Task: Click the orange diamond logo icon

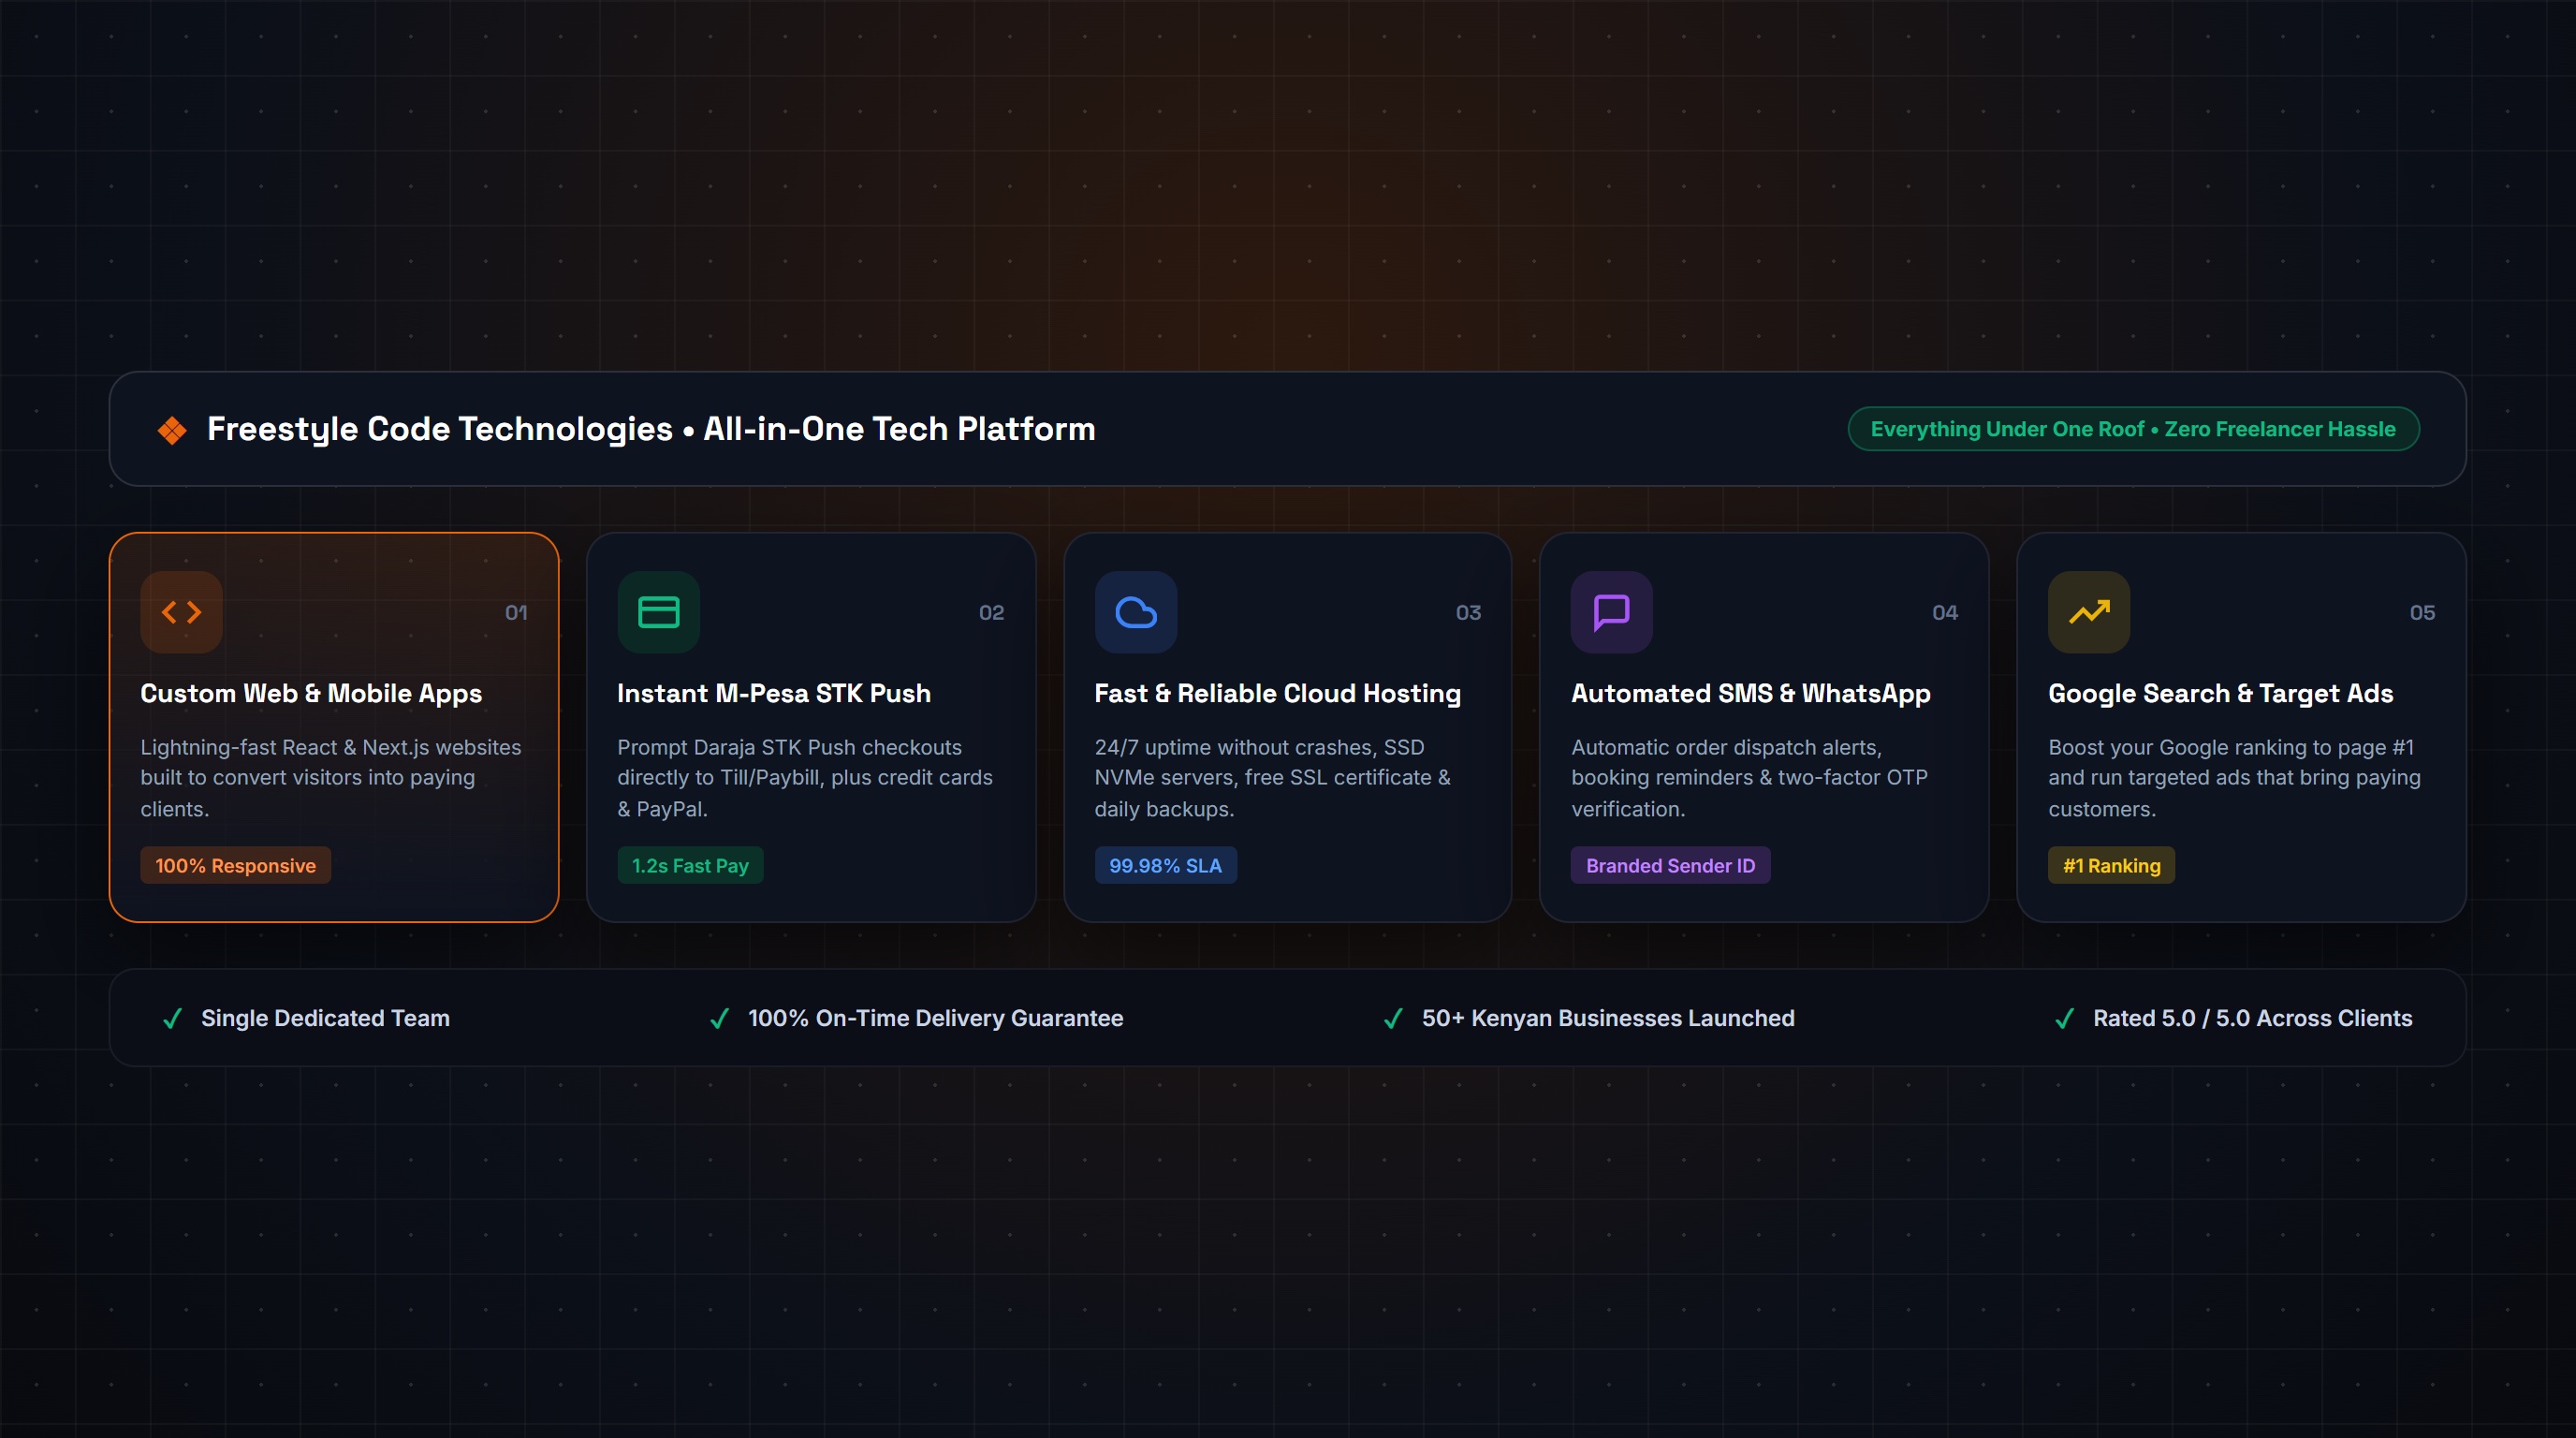Action: [172, 430]
